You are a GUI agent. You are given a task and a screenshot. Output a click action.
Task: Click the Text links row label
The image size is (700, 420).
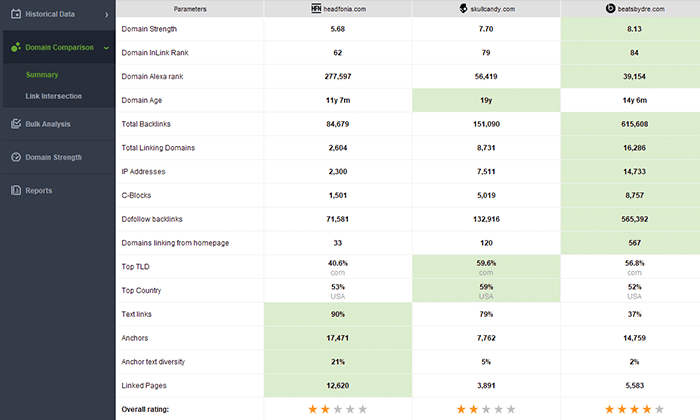click(x=136, y=314)
